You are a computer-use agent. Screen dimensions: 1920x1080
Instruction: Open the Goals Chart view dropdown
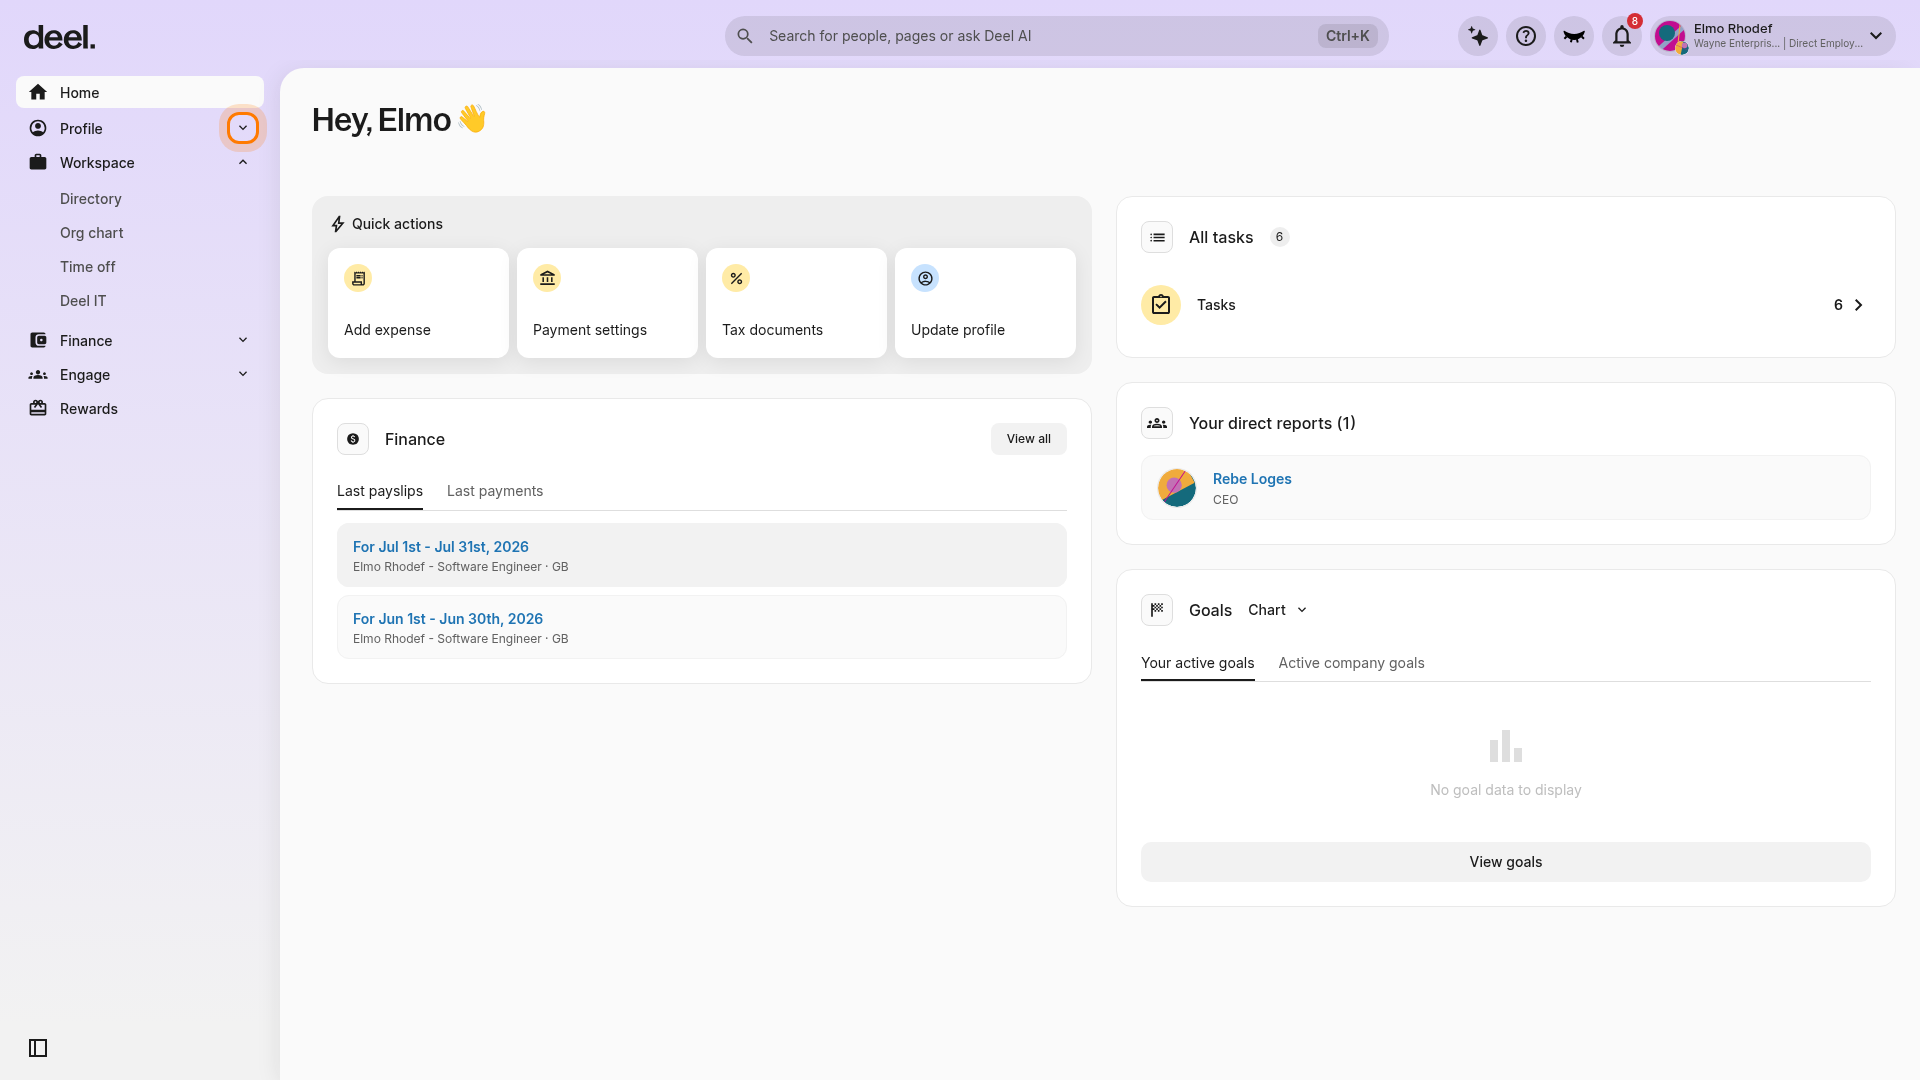pyautogui.click(x=1278, y=610)
